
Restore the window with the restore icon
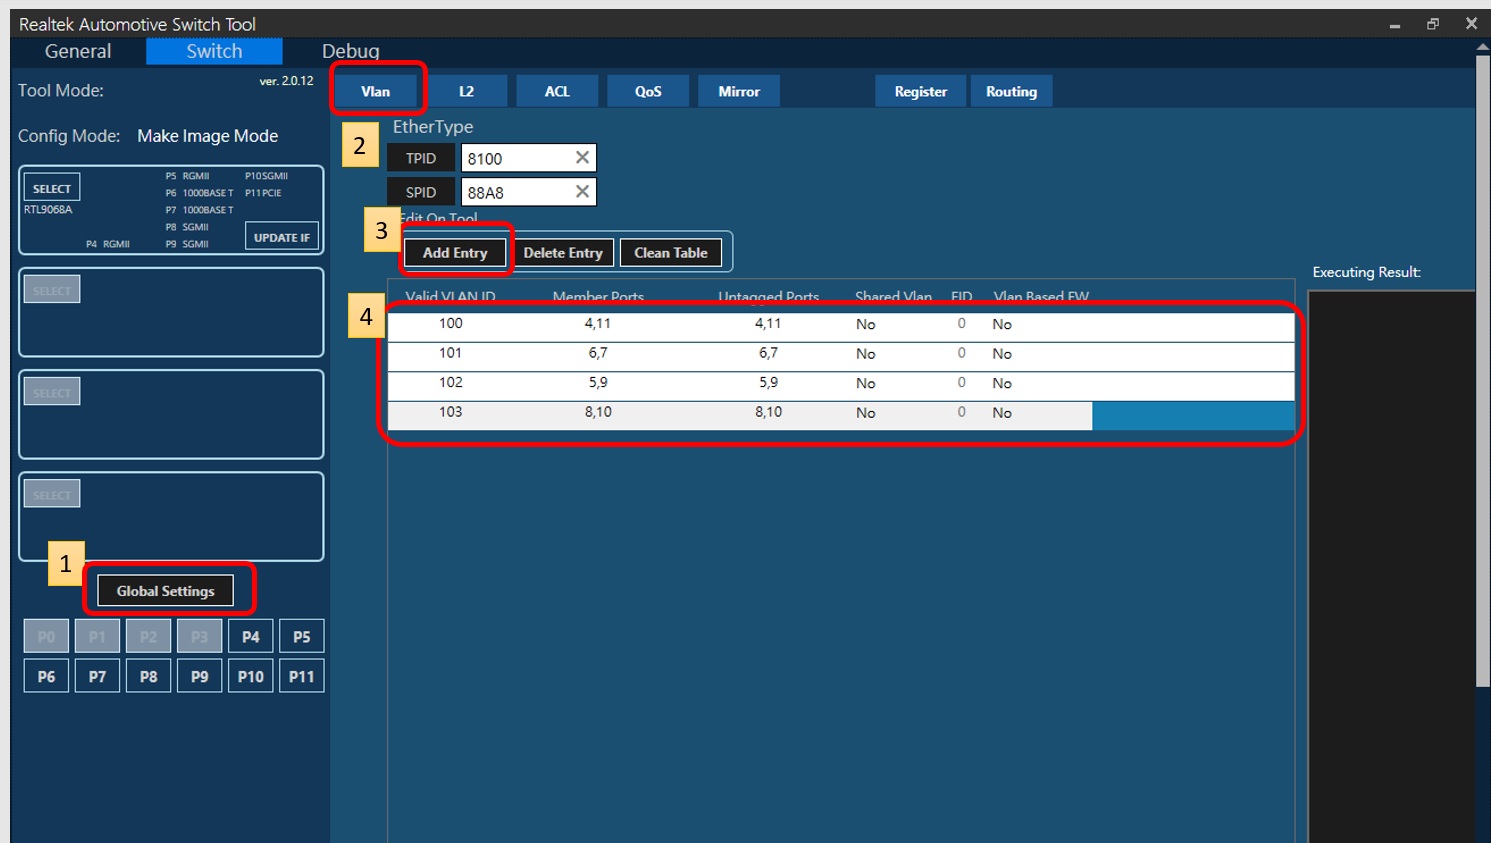pos(1433,24)
